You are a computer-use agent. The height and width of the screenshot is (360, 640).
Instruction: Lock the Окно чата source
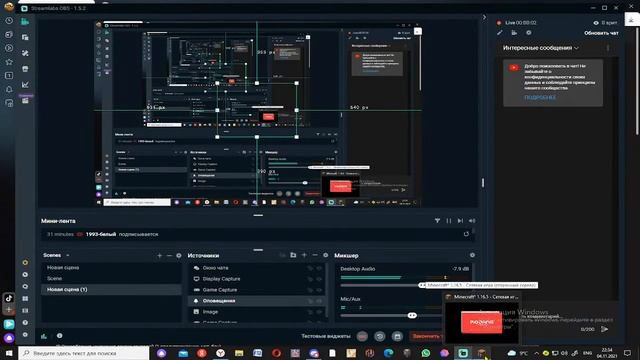(x=310, y=268)
